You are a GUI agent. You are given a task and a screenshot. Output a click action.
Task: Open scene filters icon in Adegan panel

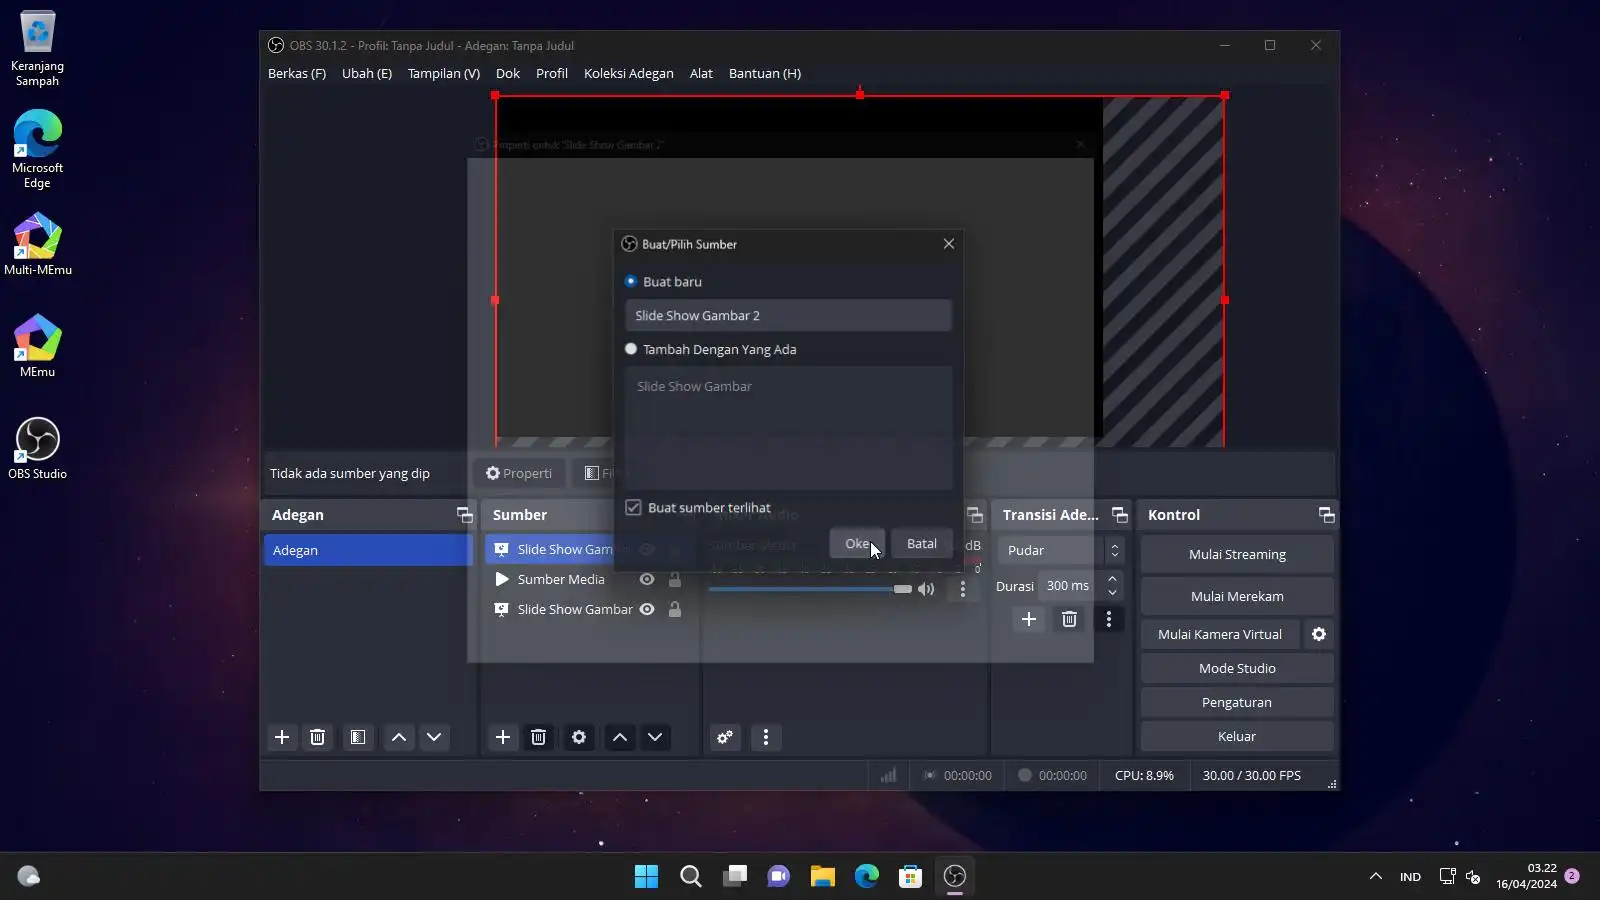tap(357, 737)
